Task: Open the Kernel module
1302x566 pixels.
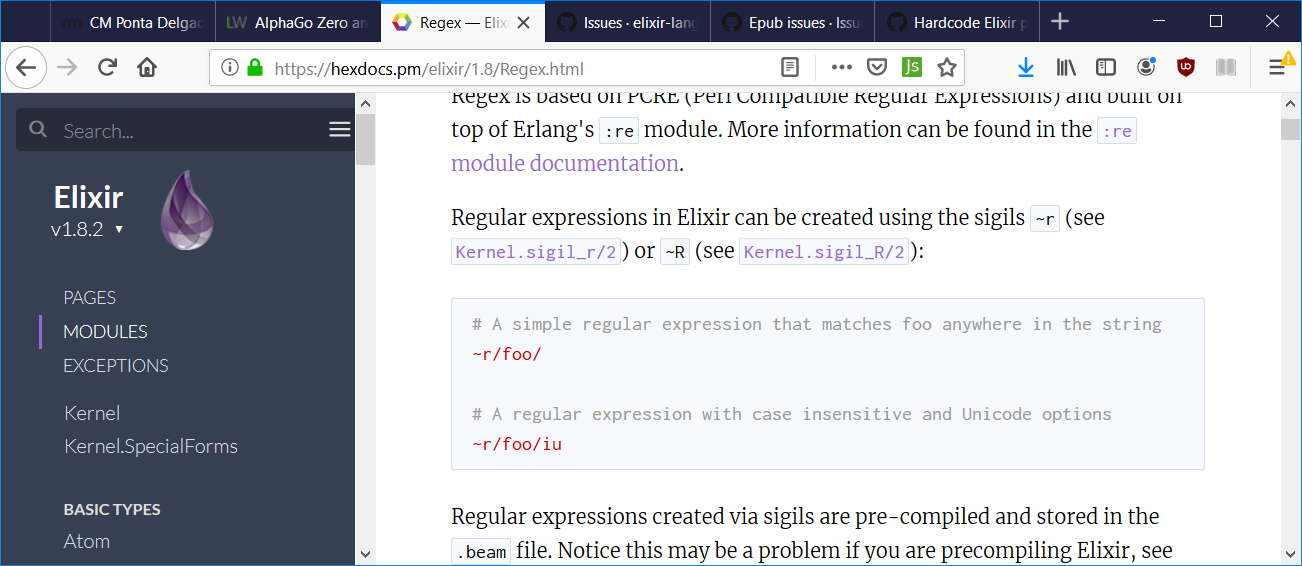Action: pos(92,413)
